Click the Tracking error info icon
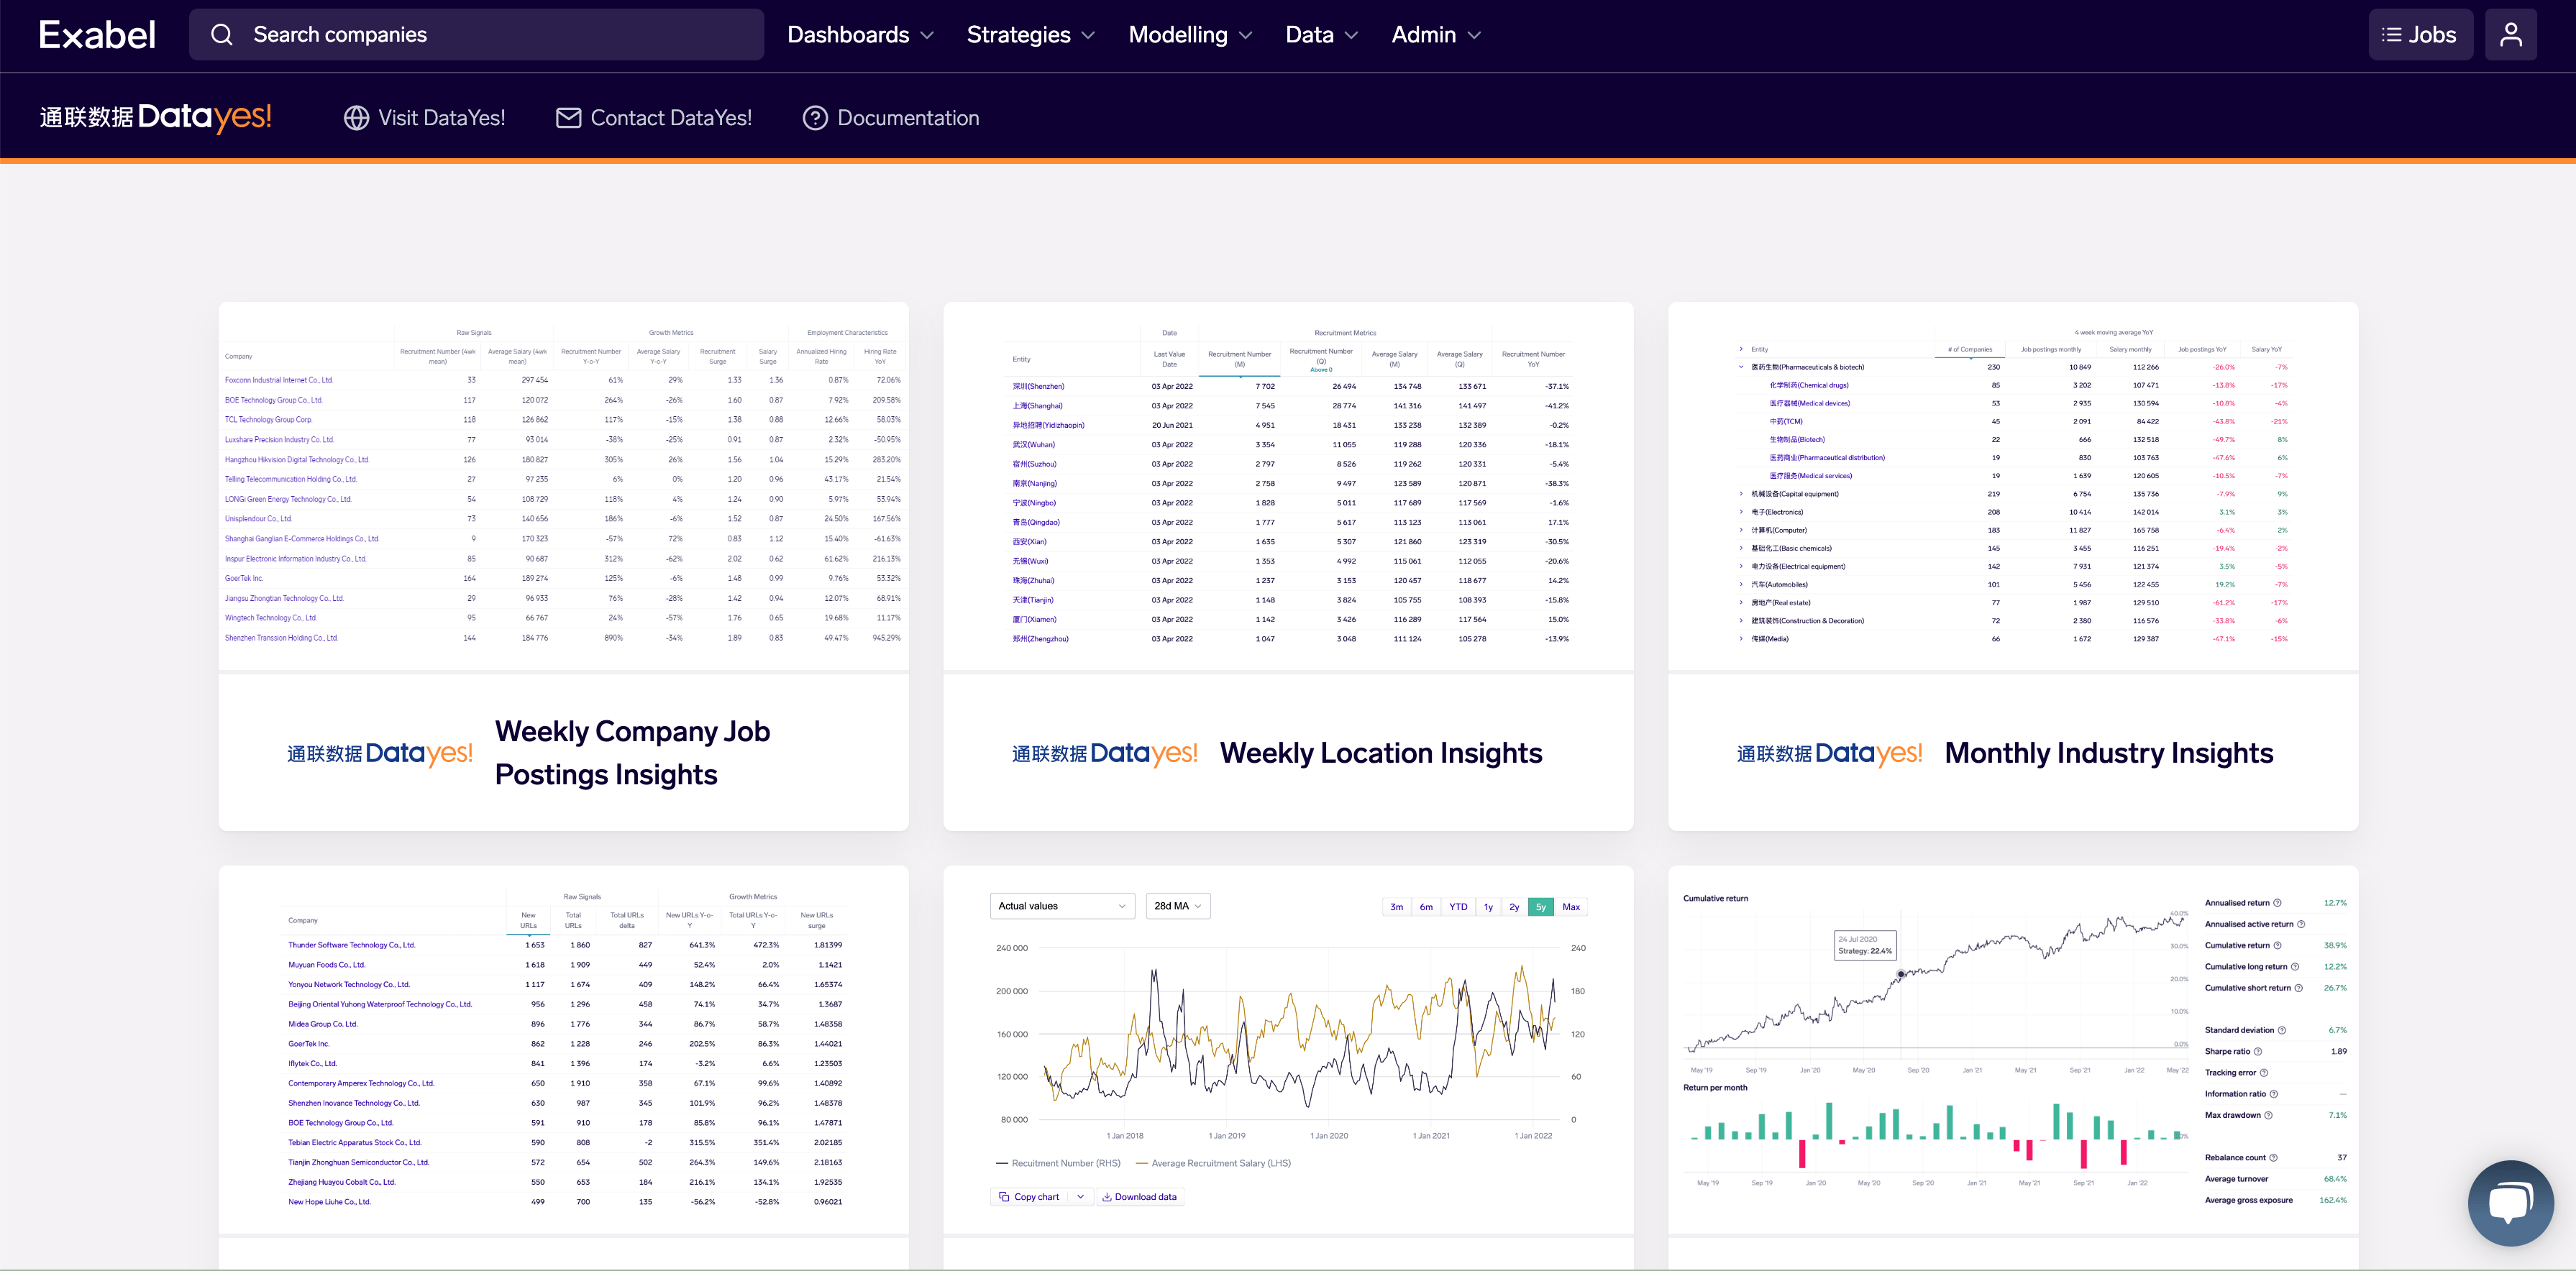This screenshot has width=2576, height=1271. (x=2264, y=1073)
